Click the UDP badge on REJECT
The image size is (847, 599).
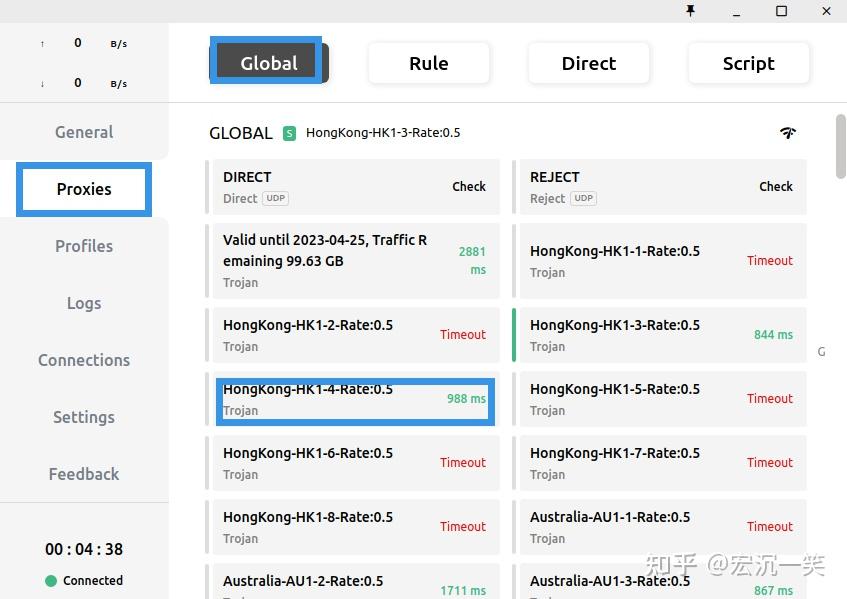(x=583, y=198)
